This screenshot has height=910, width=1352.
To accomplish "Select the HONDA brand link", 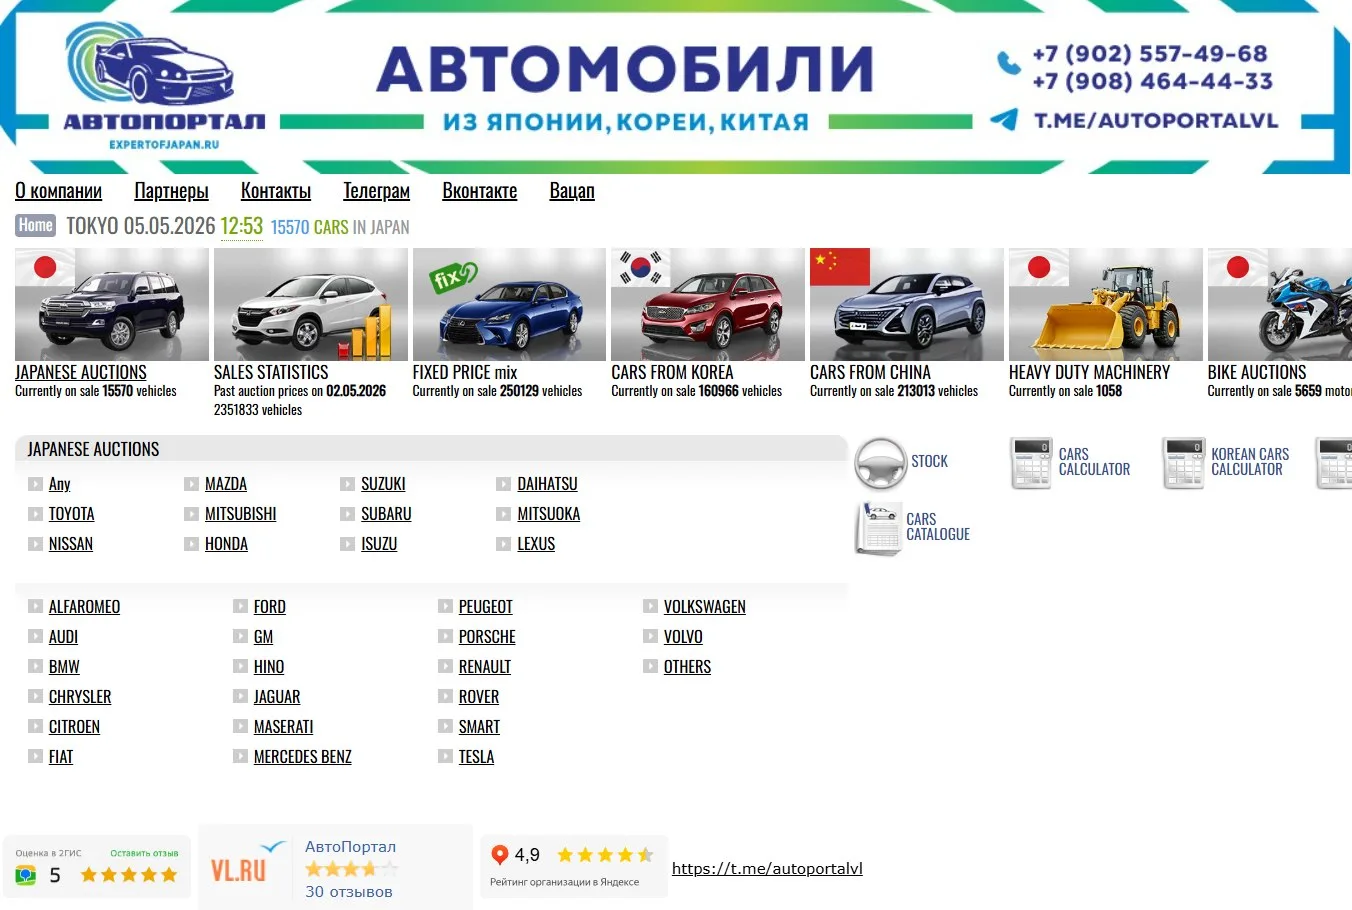I will coord(226,544).
